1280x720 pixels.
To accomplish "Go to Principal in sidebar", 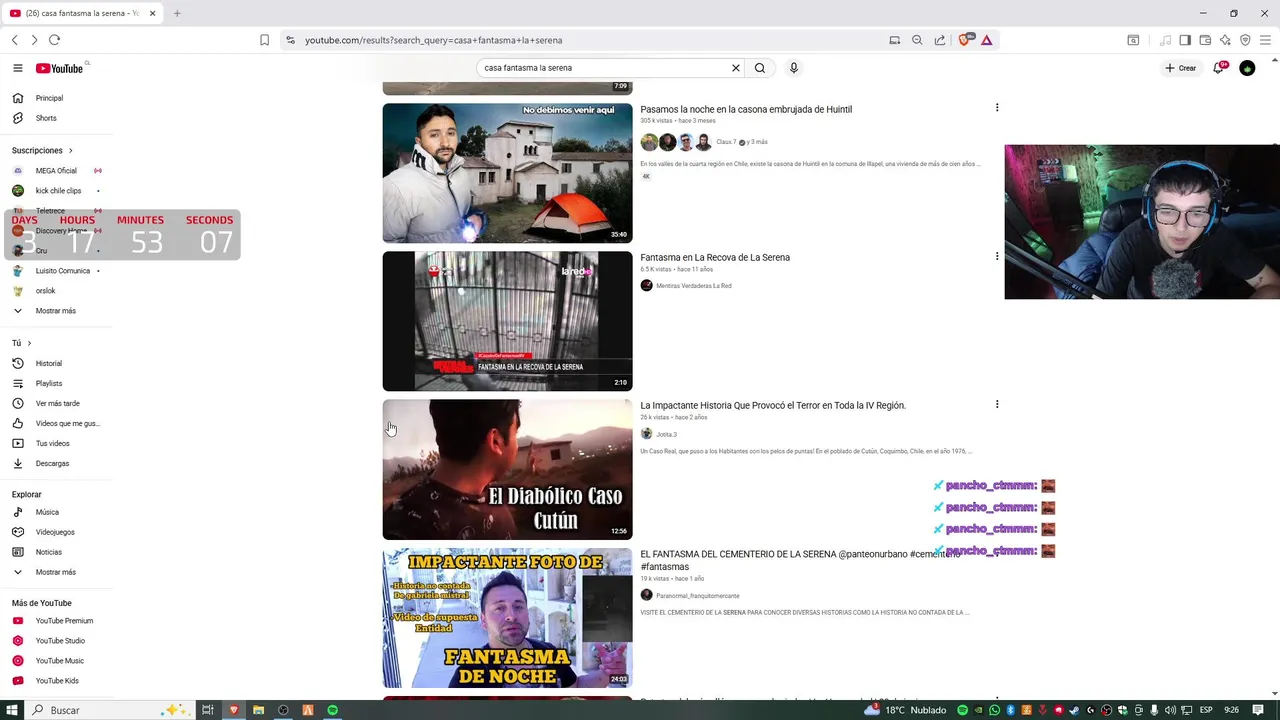I will tap(49, 98).
